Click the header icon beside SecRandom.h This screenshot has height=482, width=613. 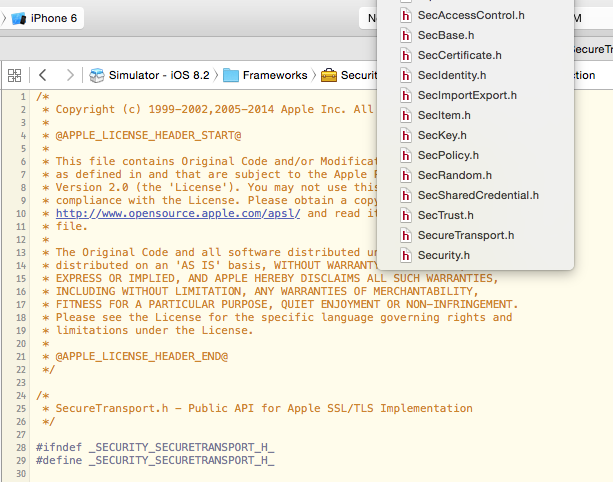click(406, 175)
